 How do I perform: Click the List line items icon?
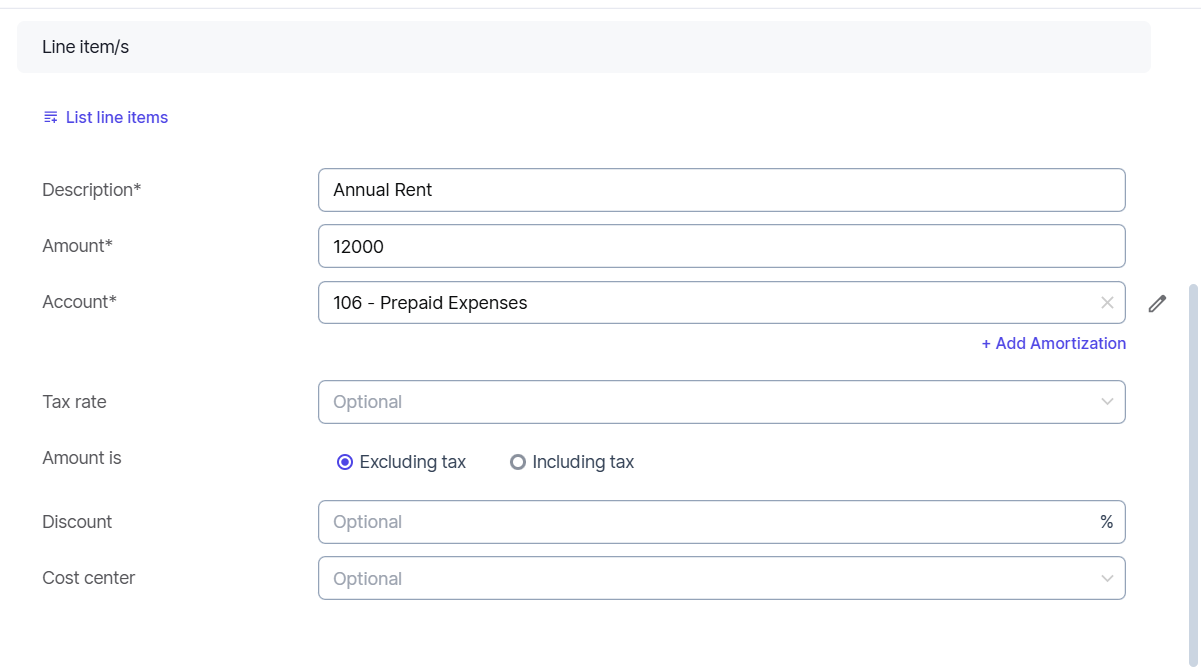50,118
